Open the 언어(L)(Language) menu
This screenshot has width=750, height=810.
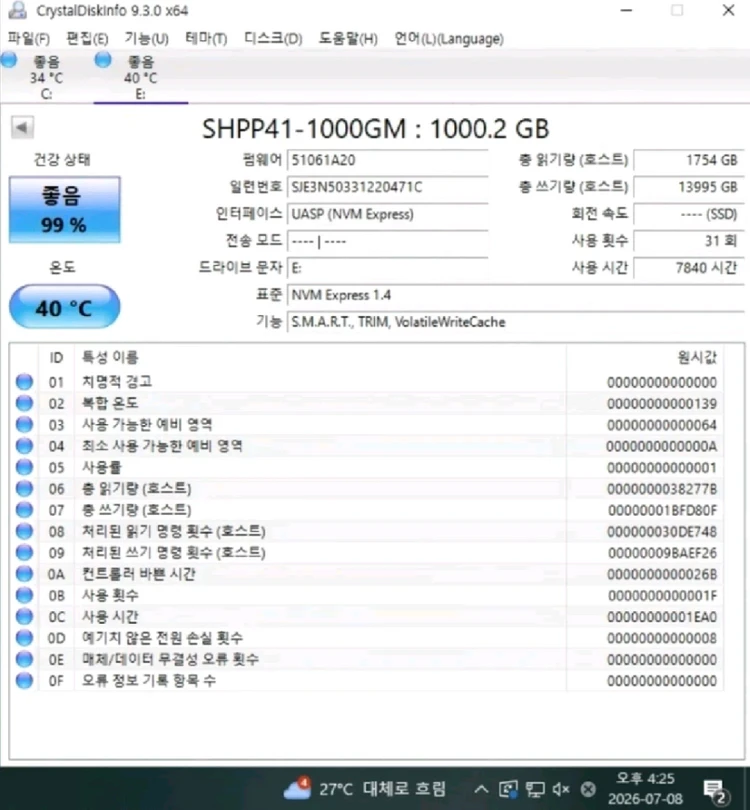[x=449, y=39]
